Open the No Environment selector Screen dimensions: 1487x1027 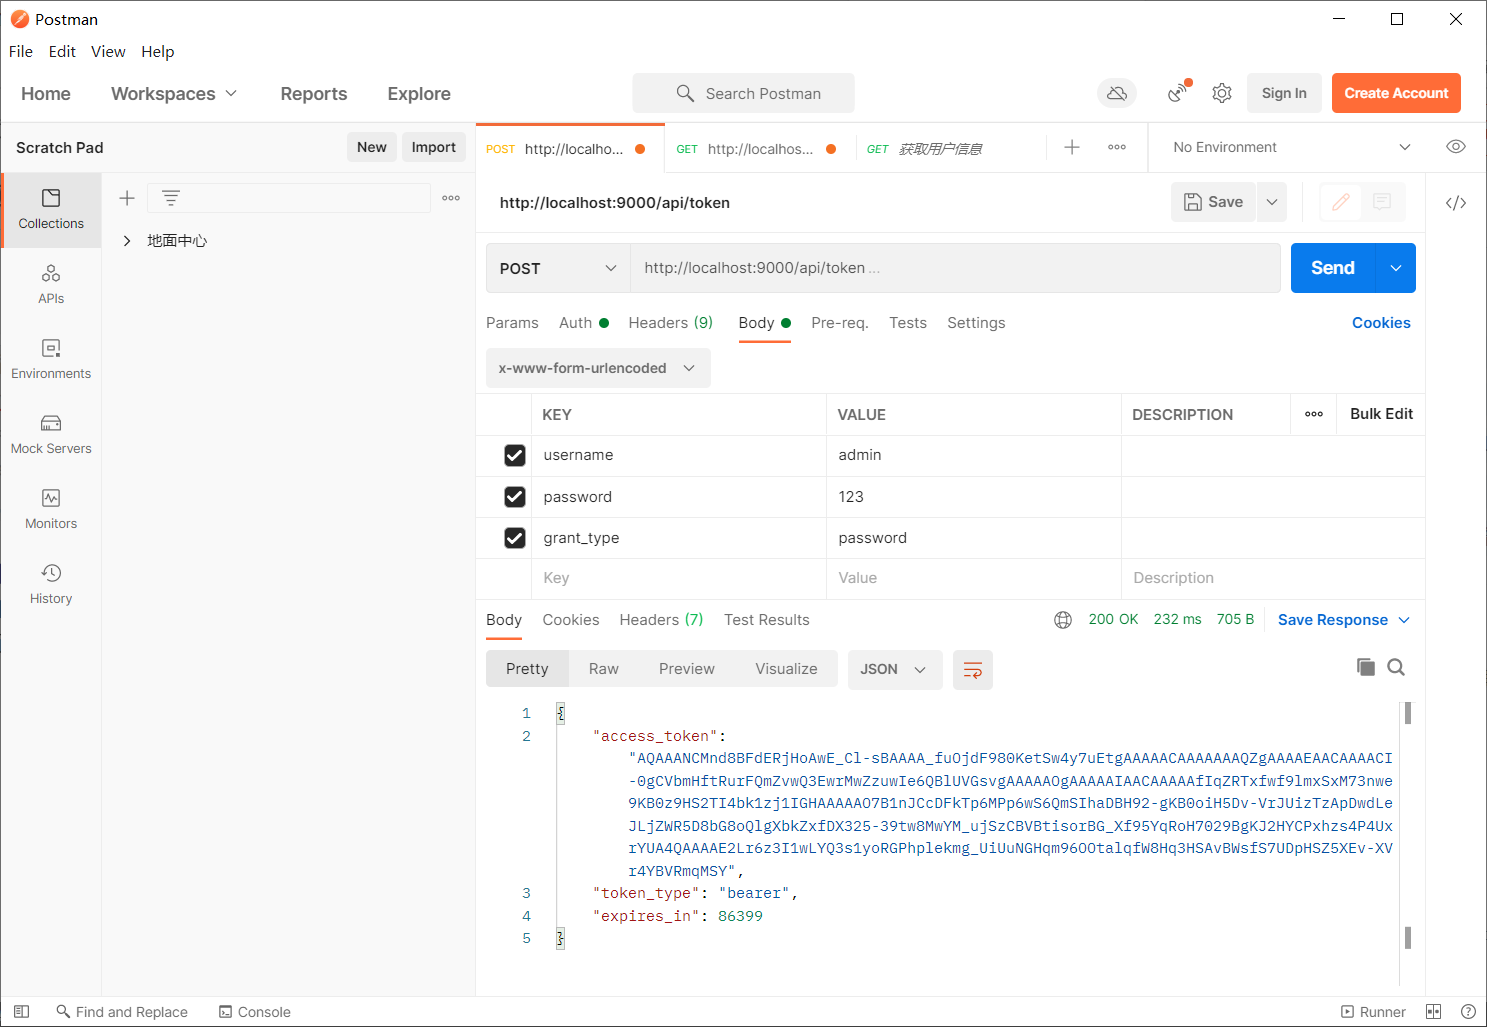click(1291, 147)
